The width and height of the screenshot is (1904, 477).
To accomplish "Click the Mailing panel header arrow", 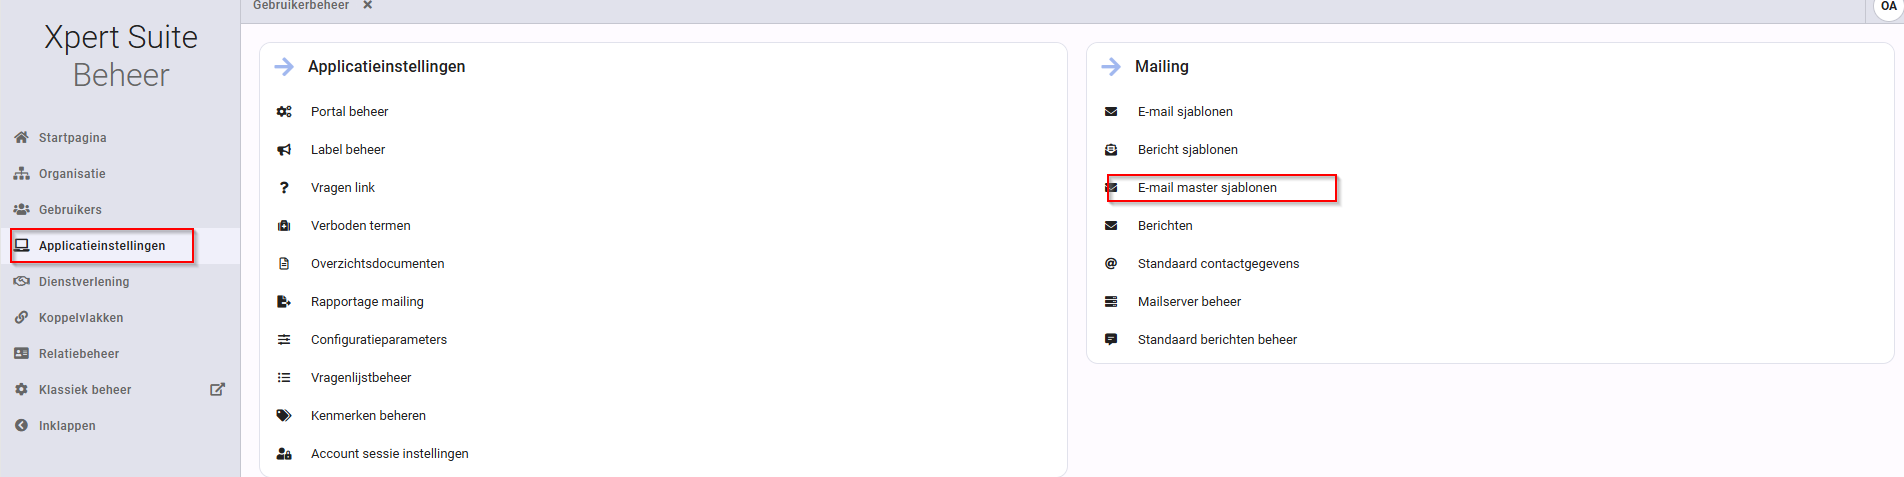I will click(x=1111, y=66).
